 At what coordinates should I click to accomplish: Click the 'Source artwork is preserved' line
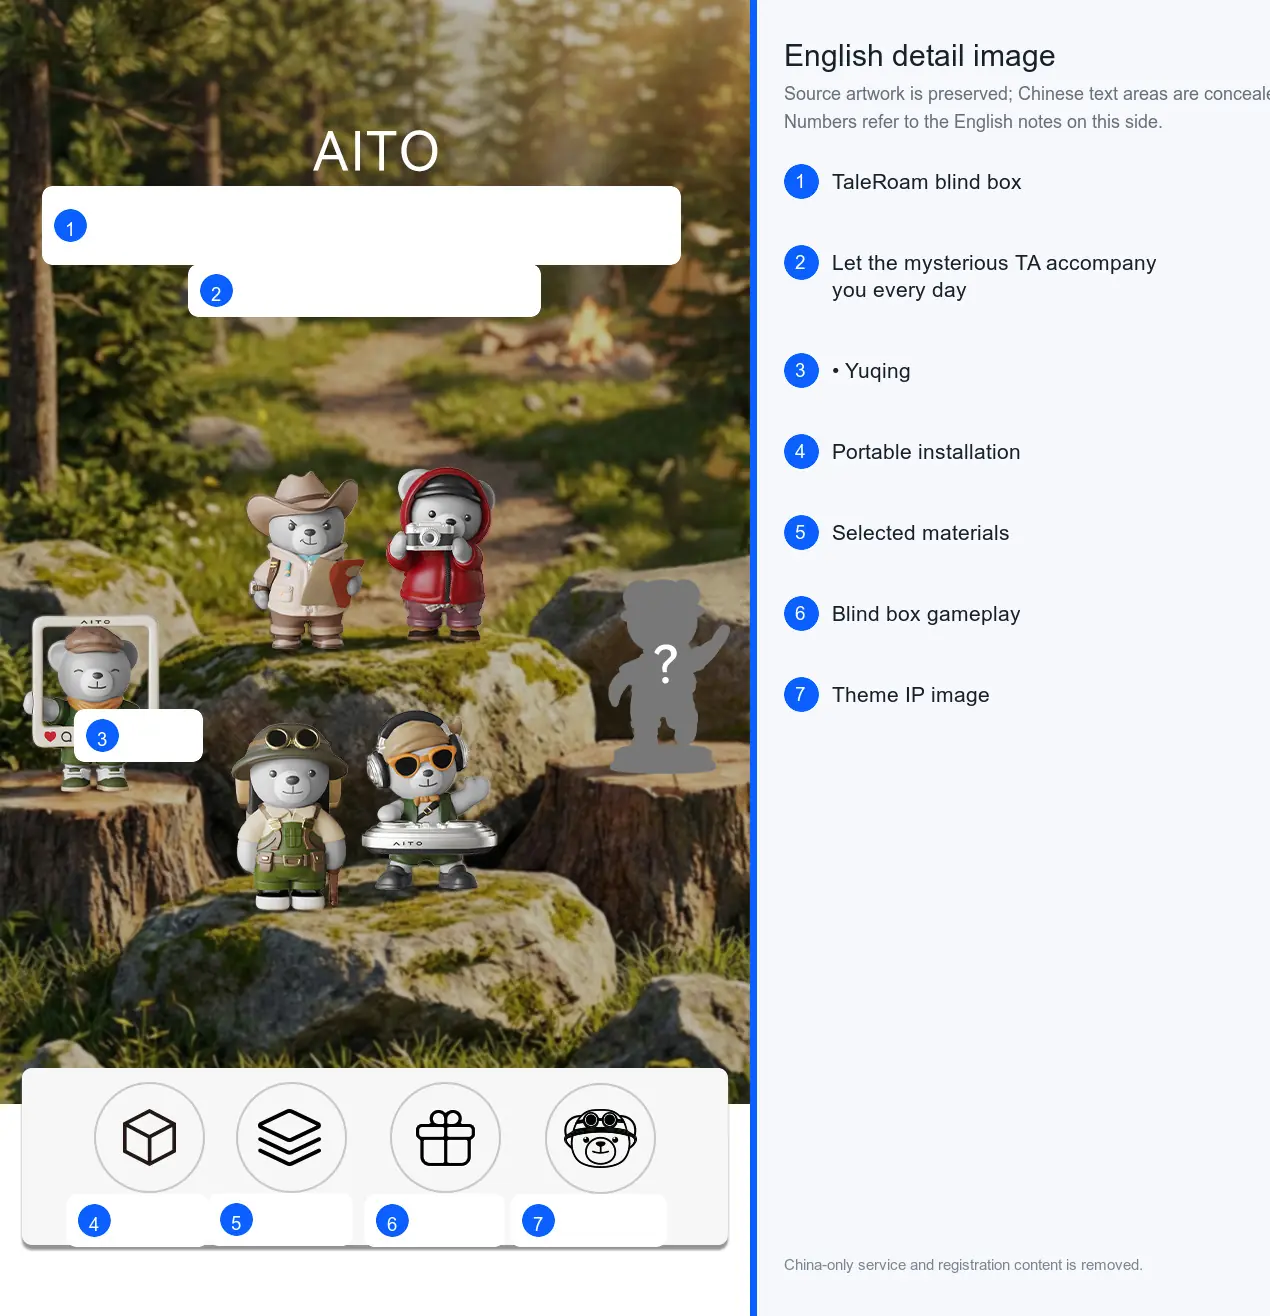pos(1027,94)
